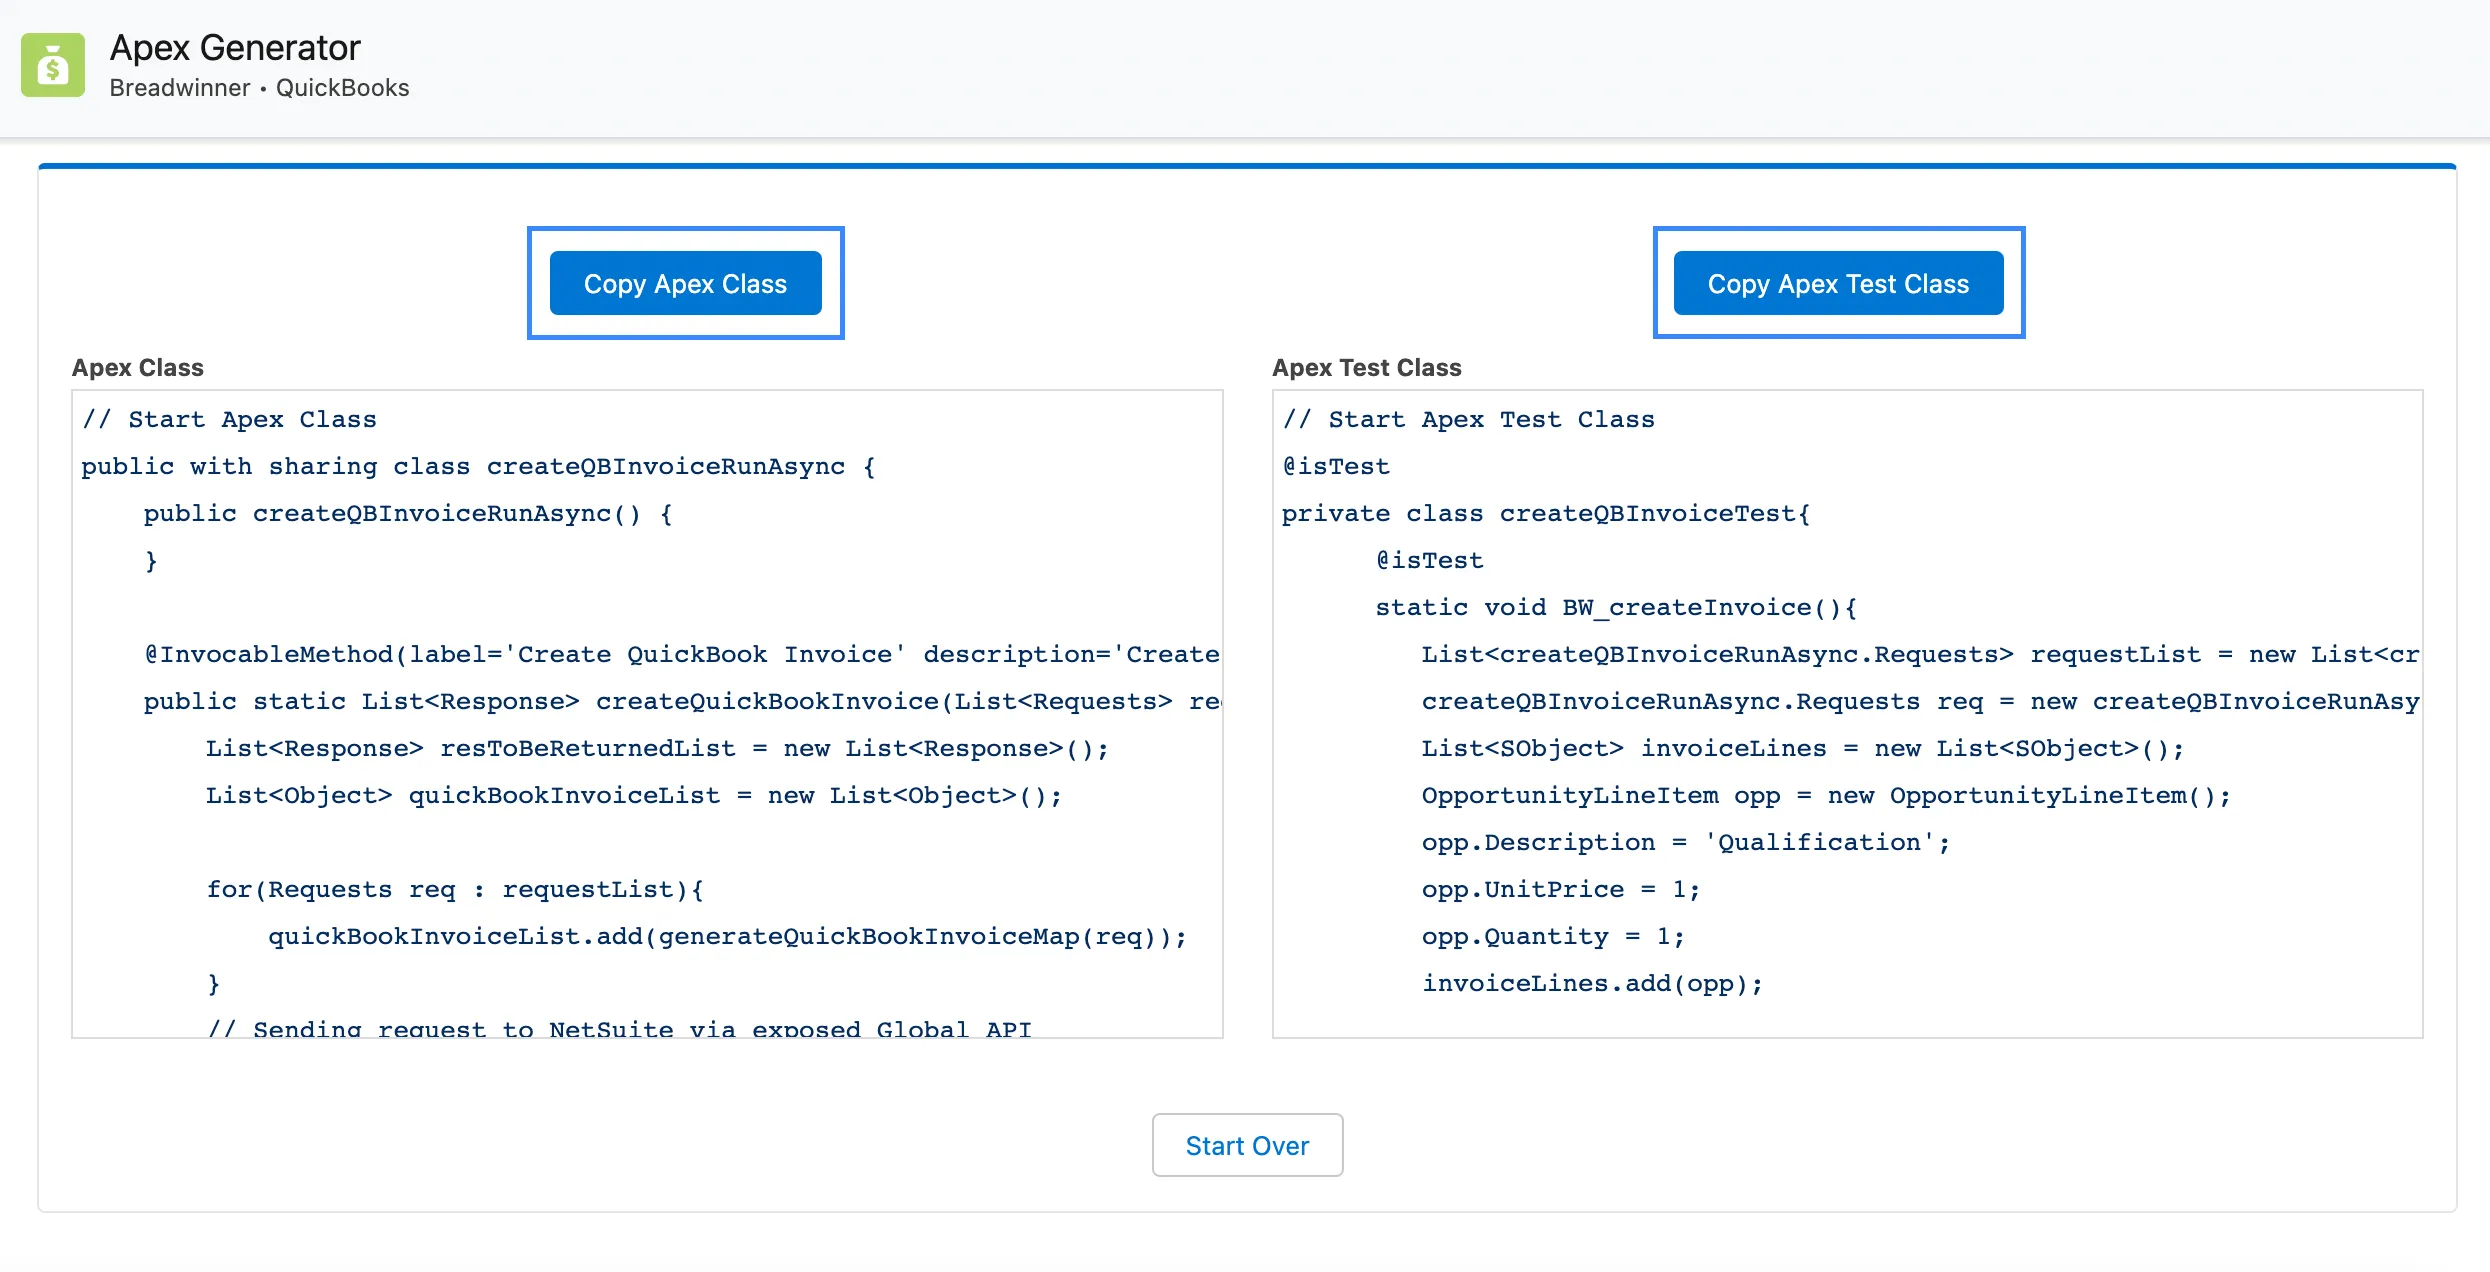Image resolution: width=2490 pixels, height=1272 pixels.
Task: Click the 'static void BW_createInvoice(){' line
Action: [x=1616, y=607]
